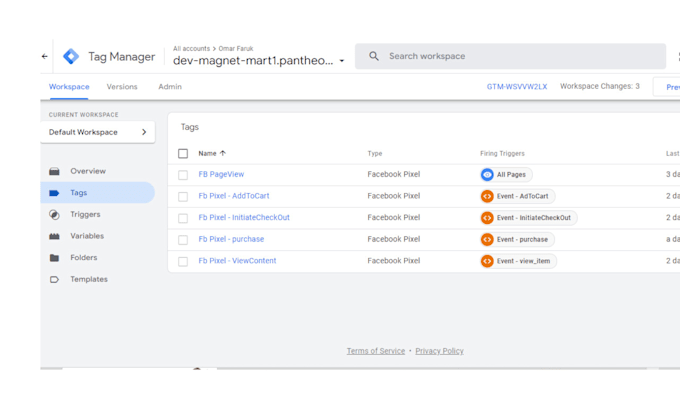The height and width of the screenshot is (409, 680).
Task: Toggle the select-all tags checkbox
Action: pos(183,154)
